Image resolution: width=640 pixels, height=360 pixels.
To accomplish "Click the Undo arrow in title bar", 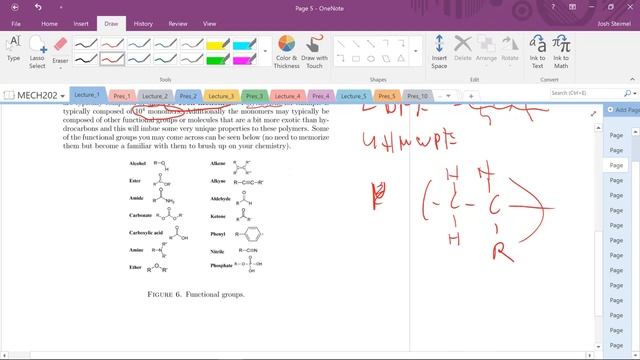I will [38, 7].
